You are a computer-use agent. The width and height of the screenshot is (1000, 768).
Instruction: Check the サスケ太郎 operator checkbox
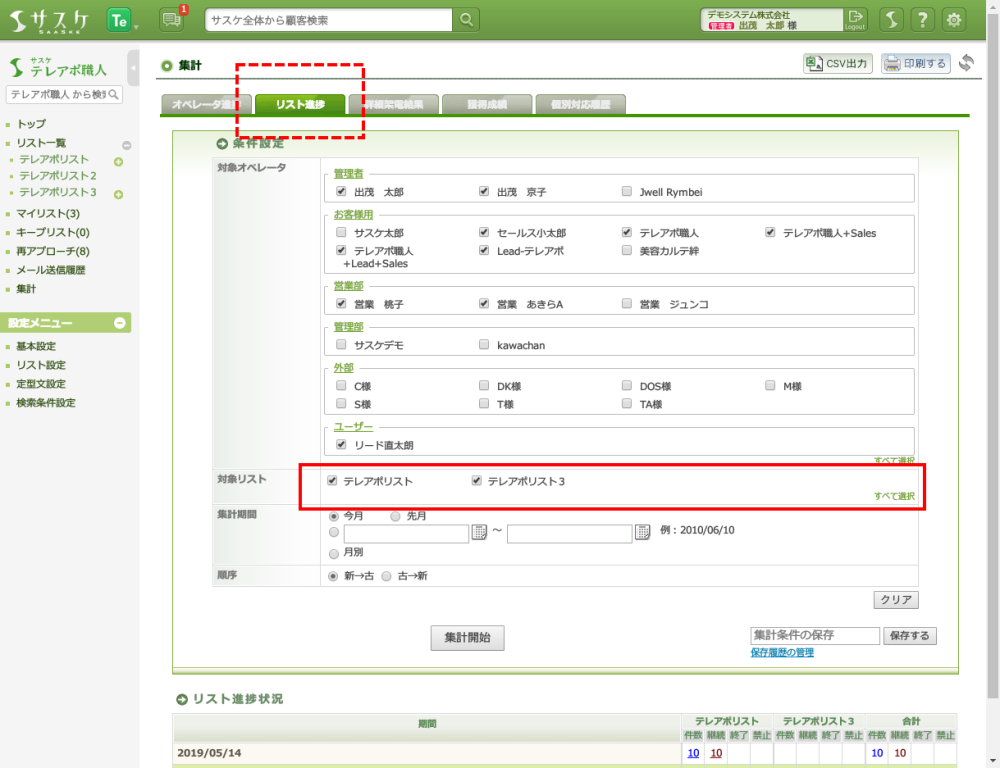click(x=342, y=233)
